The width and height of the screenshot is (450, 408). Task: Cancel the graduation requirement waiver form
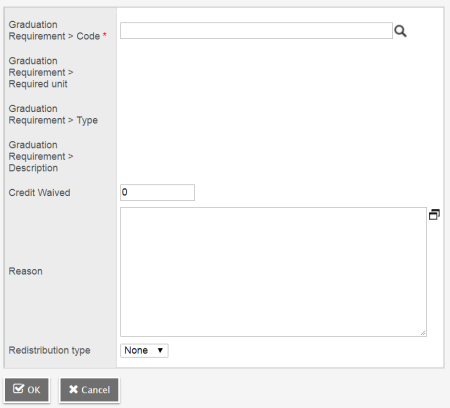89,389
